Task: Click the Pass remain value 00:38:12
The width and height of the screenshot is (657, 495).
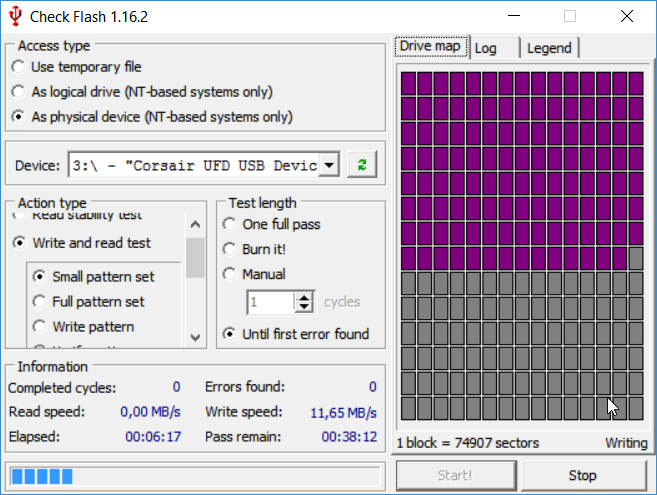Action: [x=349, y=437]
